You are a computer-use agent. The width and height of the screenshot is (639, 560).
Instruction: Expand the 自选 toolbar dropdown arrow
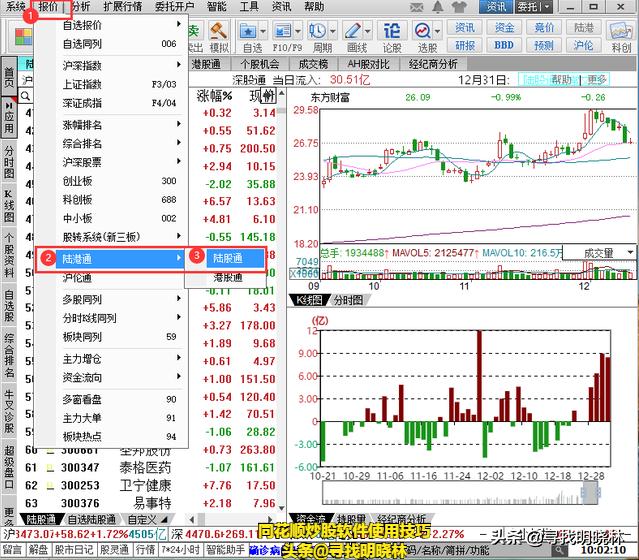tap(263, 31)
